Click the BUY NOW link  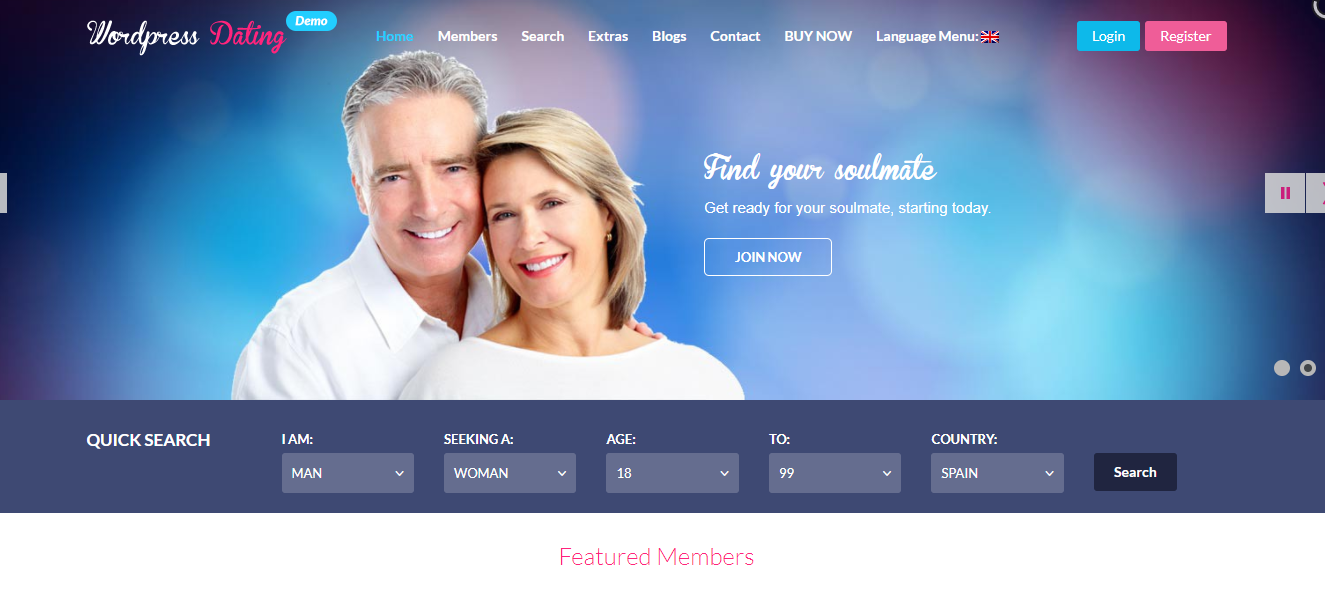pyautogui.click(x=818, y=36)
